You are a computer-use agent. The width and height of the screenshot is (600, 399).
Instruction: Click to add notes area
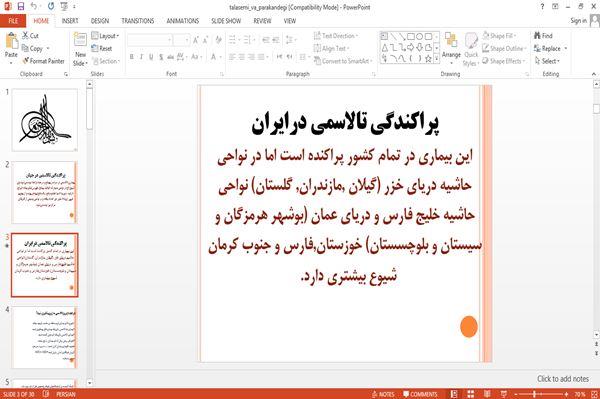point(563,379)
